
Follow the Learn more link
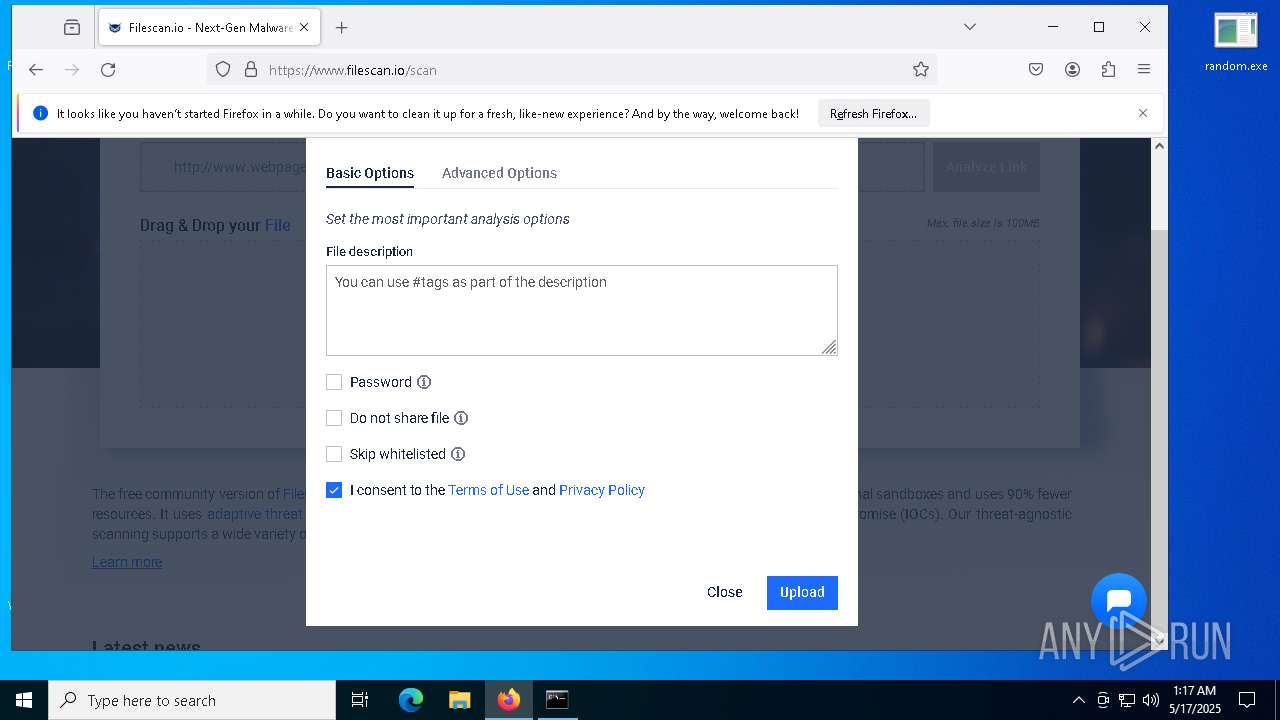point(127,562)
